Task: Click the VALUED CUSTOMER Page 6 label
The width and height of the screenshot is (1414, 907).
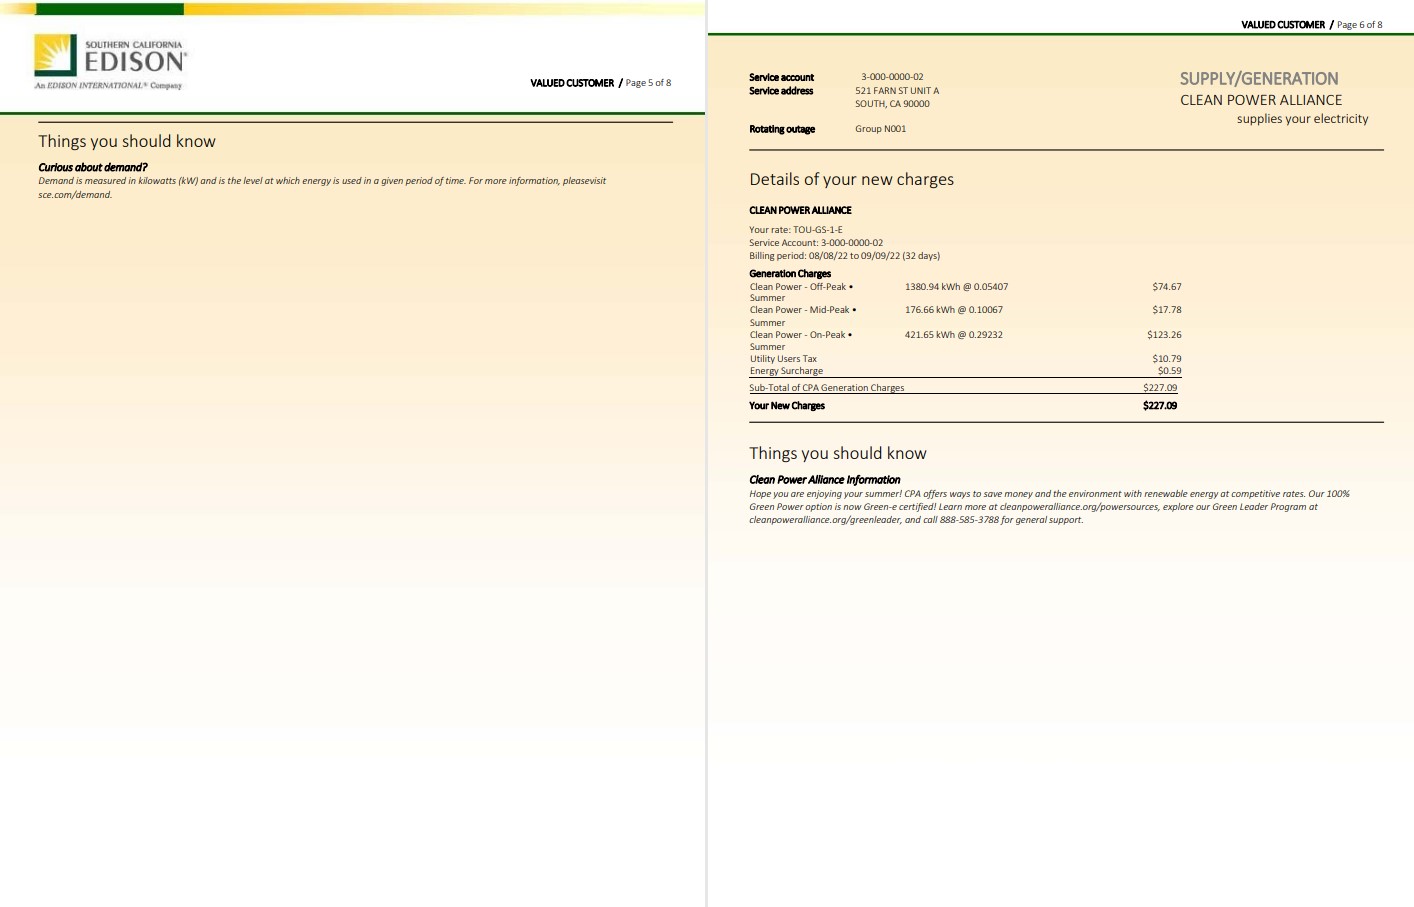Action: pyautogui.click(x=1310, y=24)
